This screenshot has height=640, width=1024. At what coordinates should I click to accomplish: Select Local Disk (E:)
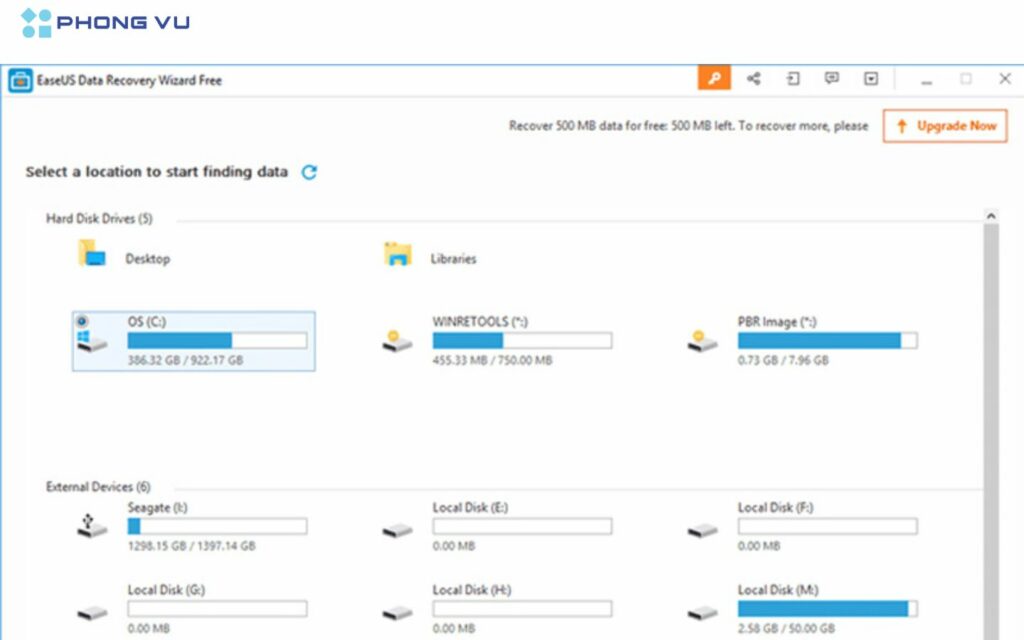(x=470, y=508)
